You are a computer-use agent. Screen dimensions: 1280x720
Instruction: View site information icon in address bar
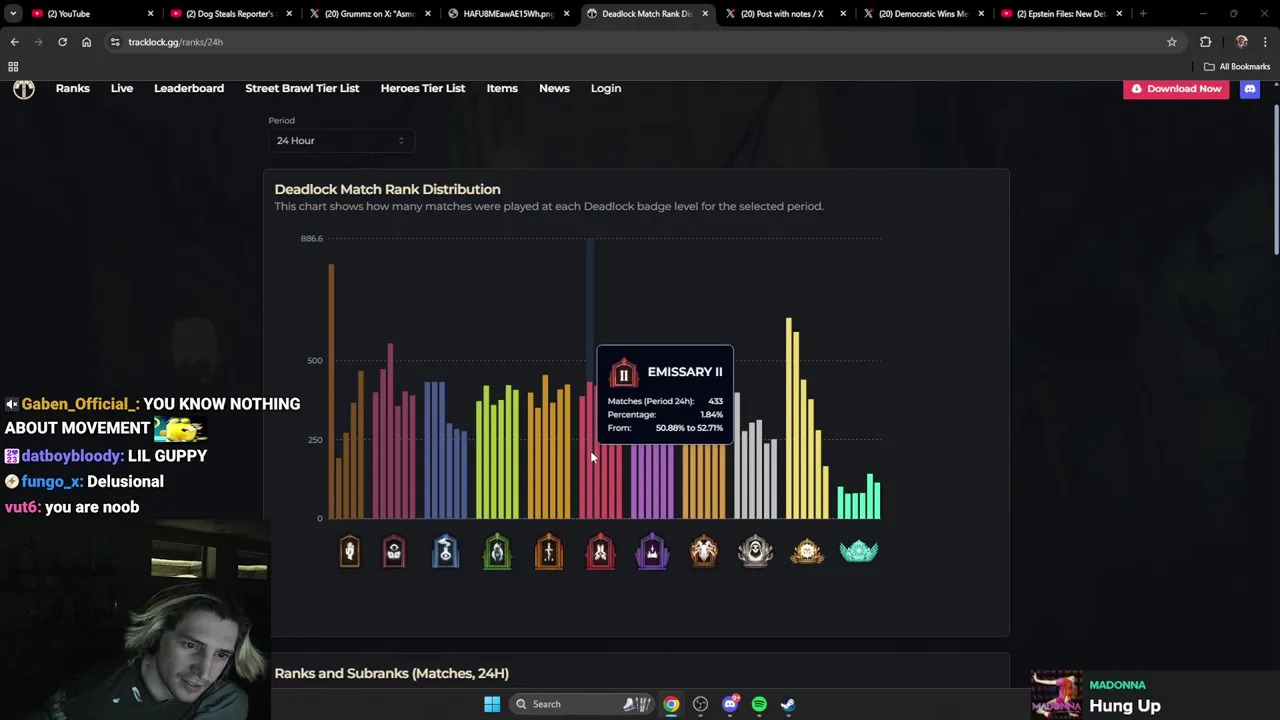[x=115, y=42]
